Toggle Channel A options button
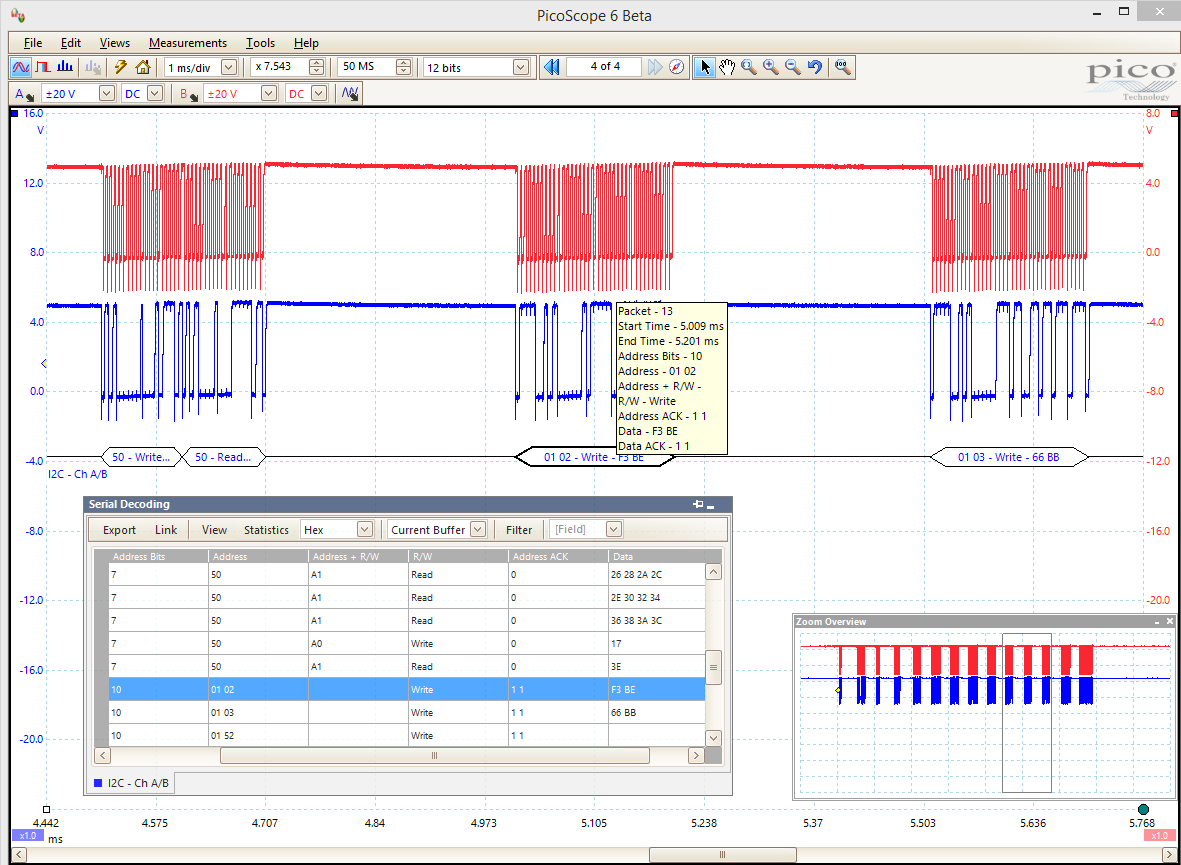The width and height of the screenshot is (1181, 865). (x=24, y=93)
